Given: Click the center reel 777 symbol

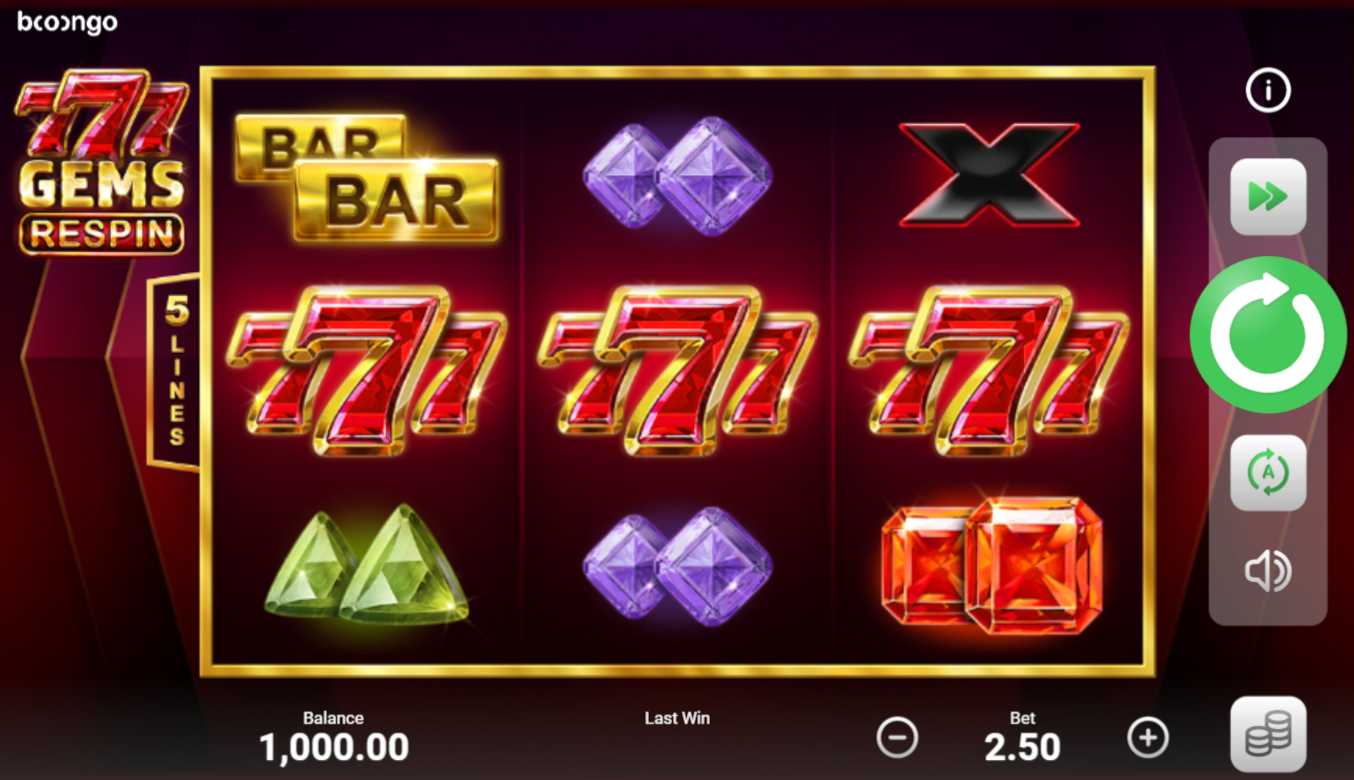Looking at the screenshot, I should pos(677,370).
